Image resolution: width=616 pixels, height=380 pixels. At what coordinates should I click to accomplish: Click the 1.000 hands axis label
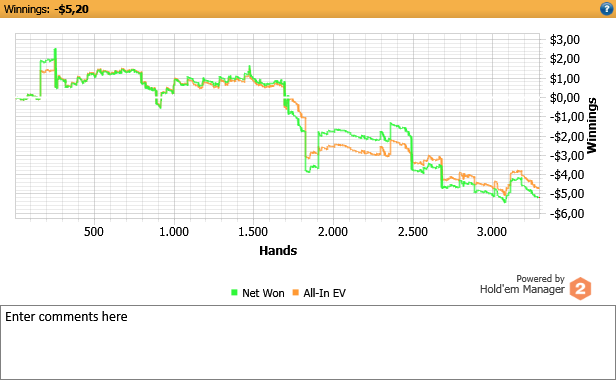point(174,232)
